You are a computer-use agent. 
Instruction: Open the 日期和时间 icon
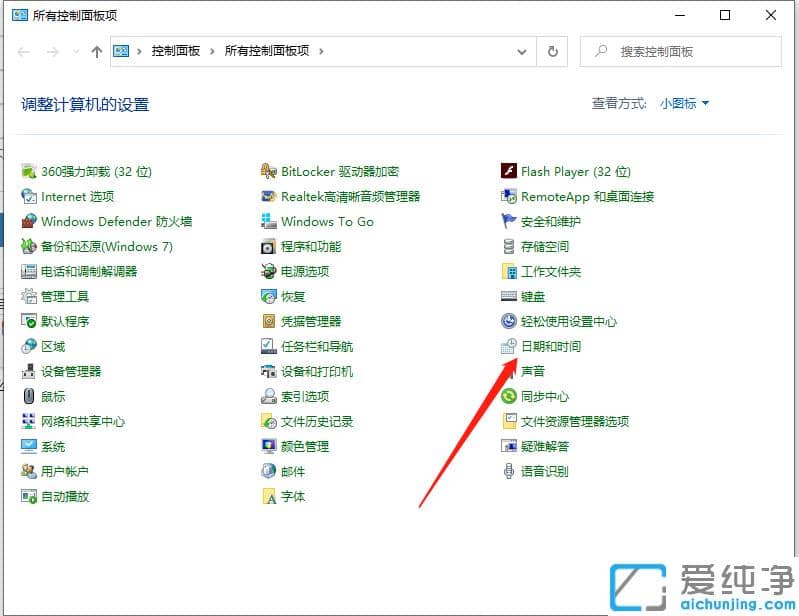[x=509, y=347]
